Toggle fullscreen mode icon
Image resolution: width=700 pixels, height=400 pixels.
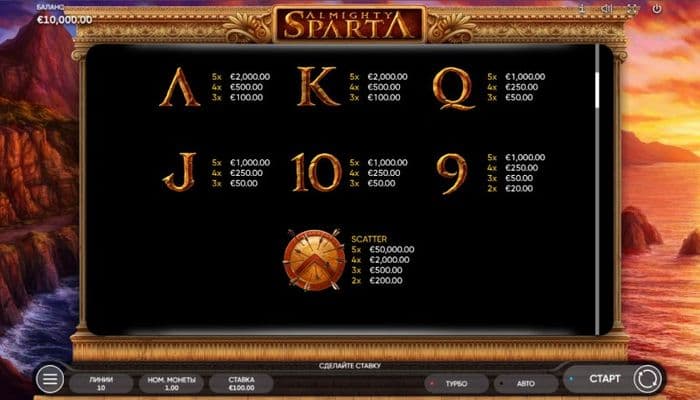point(632,9)
